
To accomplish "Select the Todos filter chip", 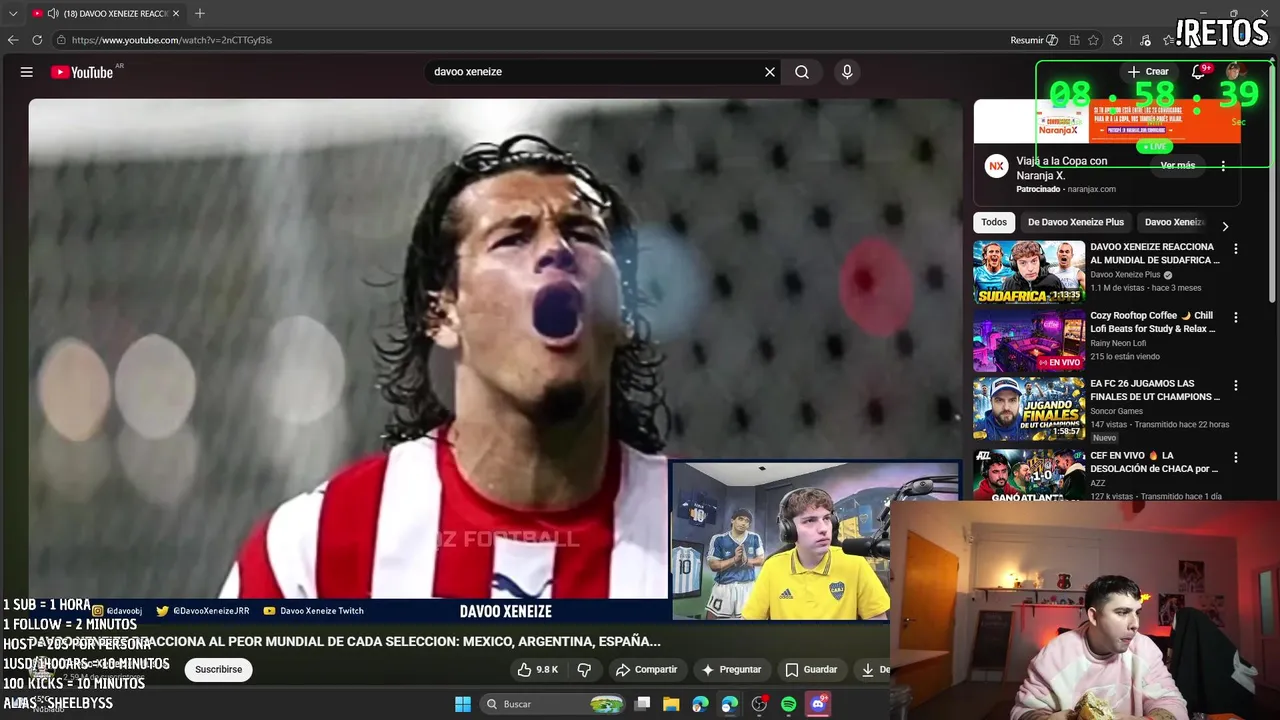I will (x=994, y=222).
